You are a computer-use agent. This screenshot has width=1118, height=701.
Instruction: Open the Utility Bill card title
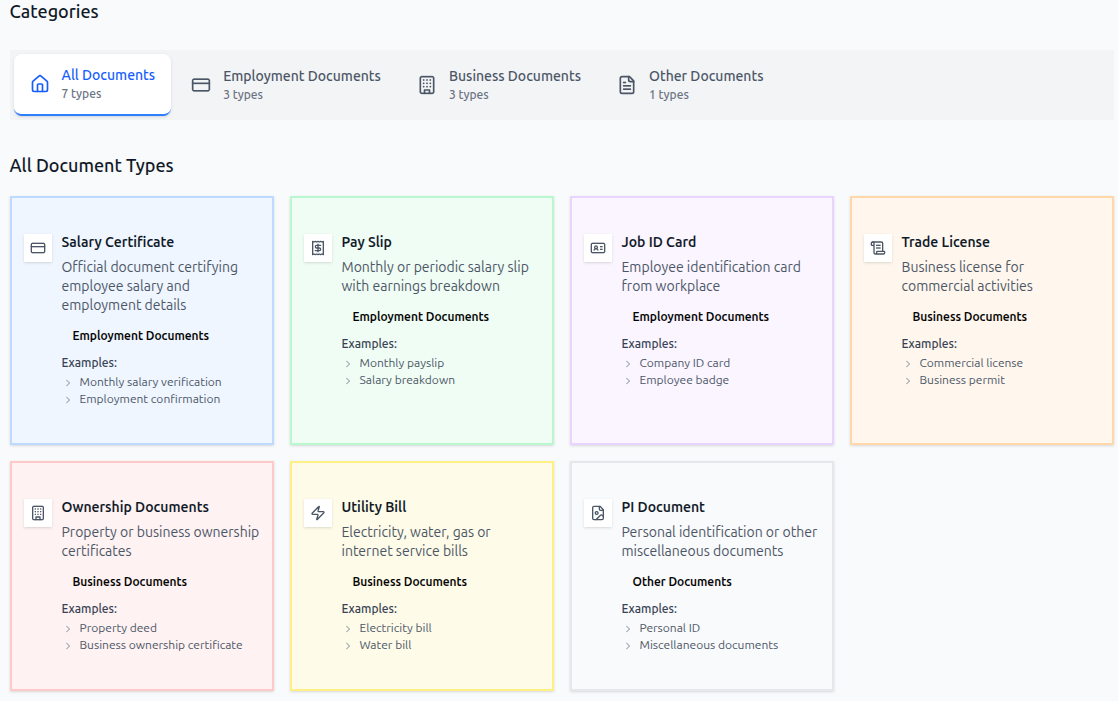pos(374,507)
